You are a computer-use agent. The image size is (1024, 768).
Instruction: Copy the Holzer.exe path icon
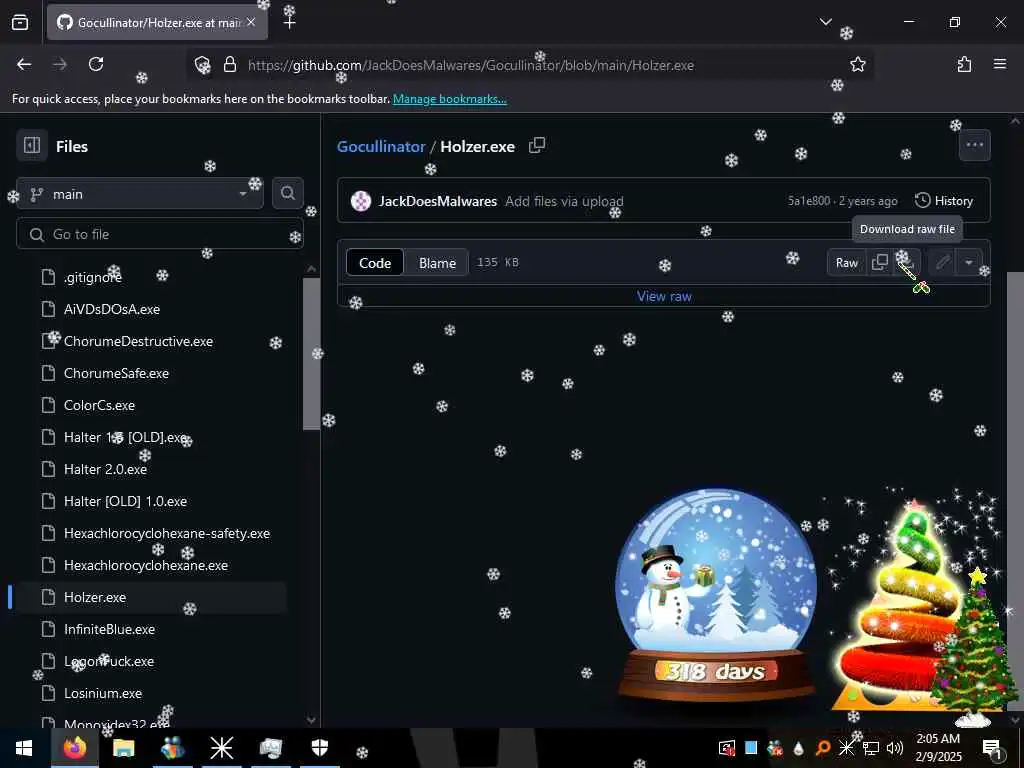pyautogui.click(x=537, y=146)
